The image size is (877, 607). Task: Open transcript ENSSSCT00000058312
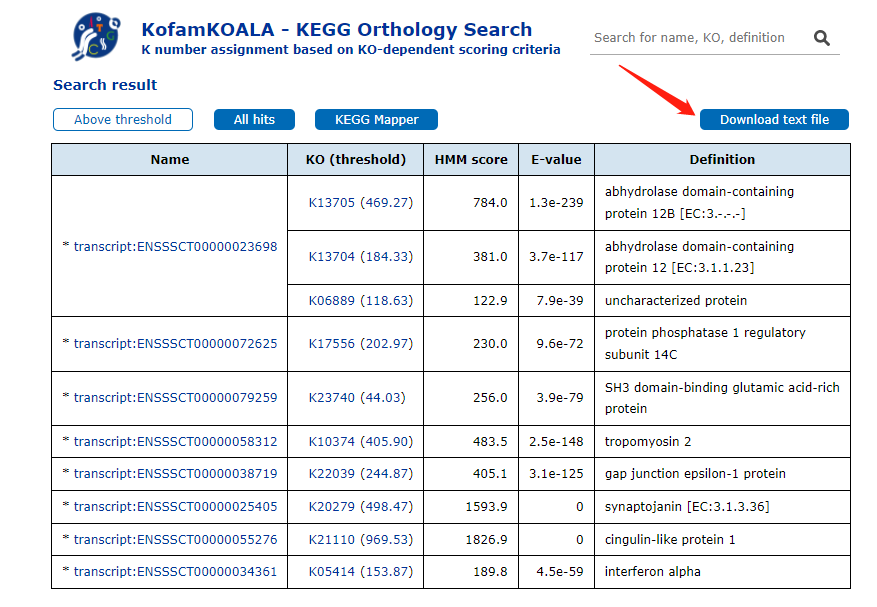(176, 441)
